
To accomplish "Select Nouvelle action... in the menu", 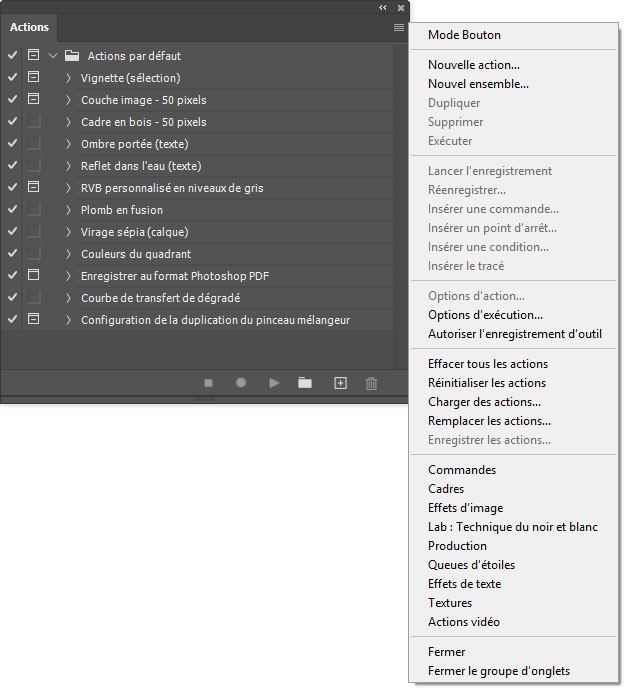I will (473, 65).
